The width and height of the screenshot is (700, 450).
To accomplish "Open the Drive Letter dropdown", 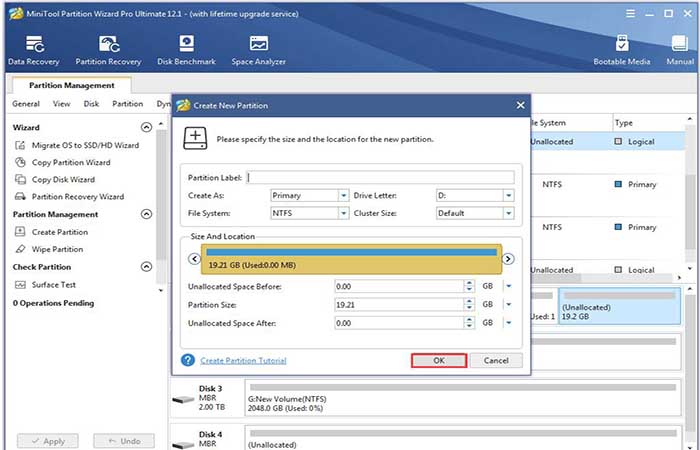I will 509,196.
